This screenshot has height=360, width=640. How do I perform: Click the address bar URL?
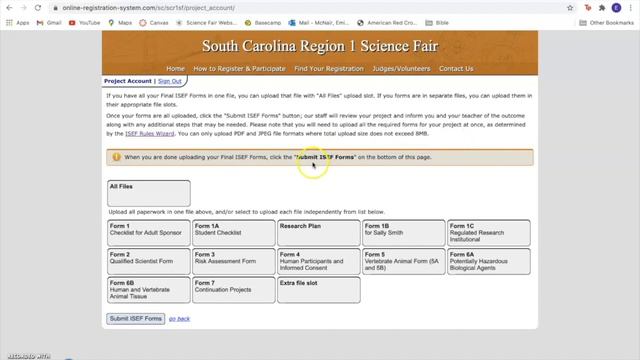click(x=149, y=8)
